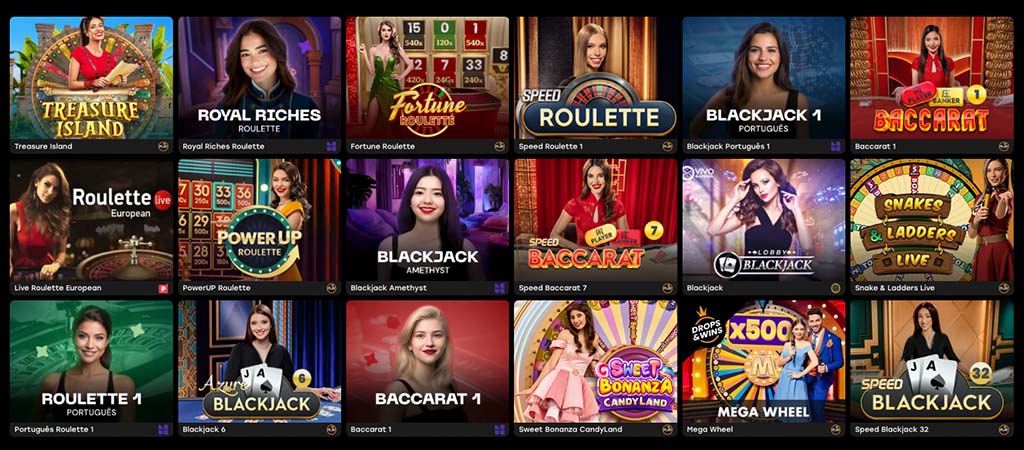Viewport: 1024px width, 450px height.
Task: Click provider icon next to Speed Blackjack 32
Action: 1004,430
